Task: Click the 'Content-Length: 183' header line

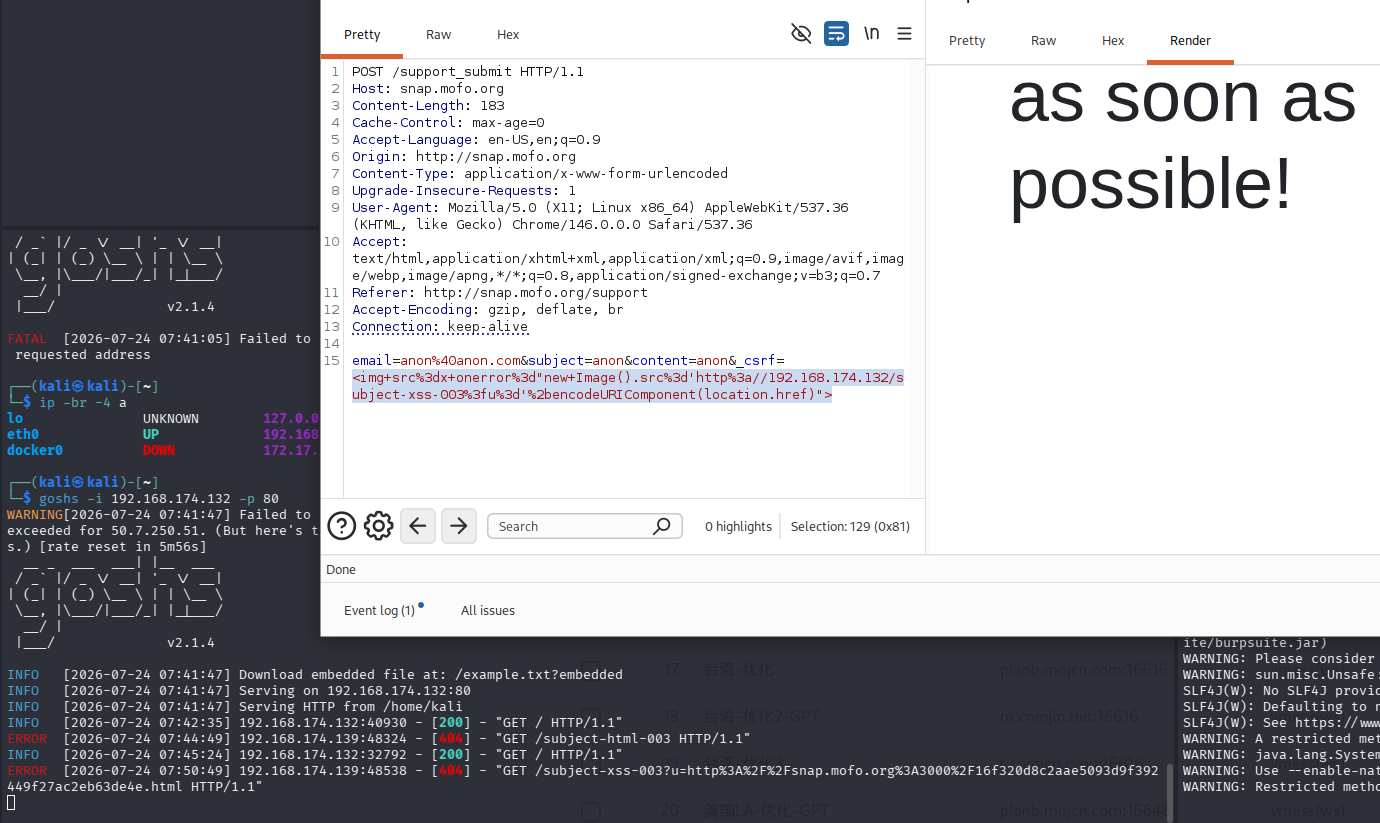Action: point(428,105)
